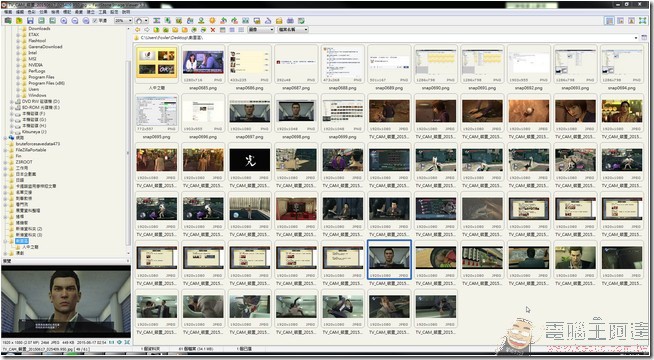
Task: Click the blue floppy Save As icon
Action: click(x=30, y=20)
